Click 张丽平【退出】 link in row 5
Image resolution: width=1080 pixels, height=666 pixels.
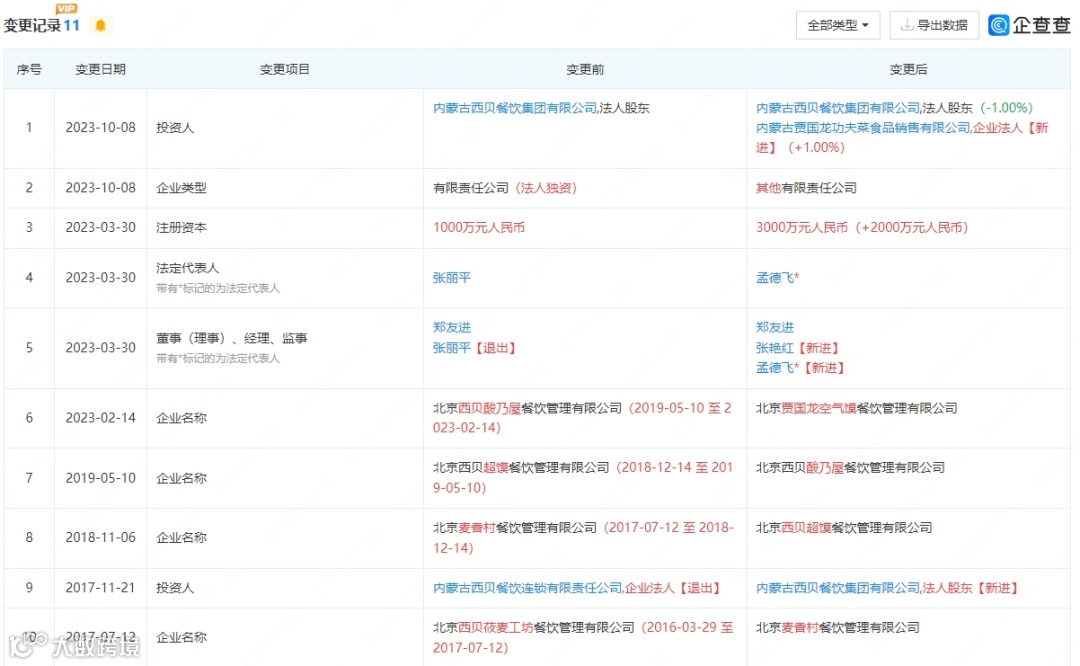click(475, 348)
